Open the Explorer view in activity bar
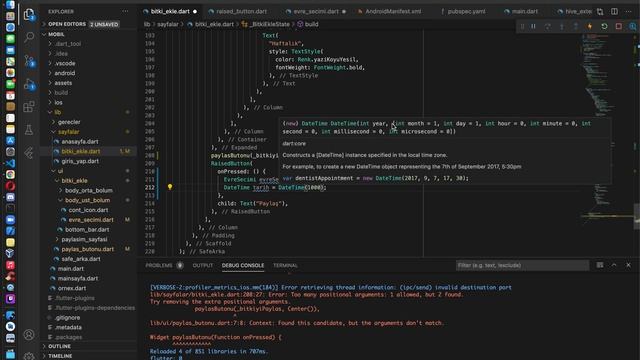 tap(29, 14)
